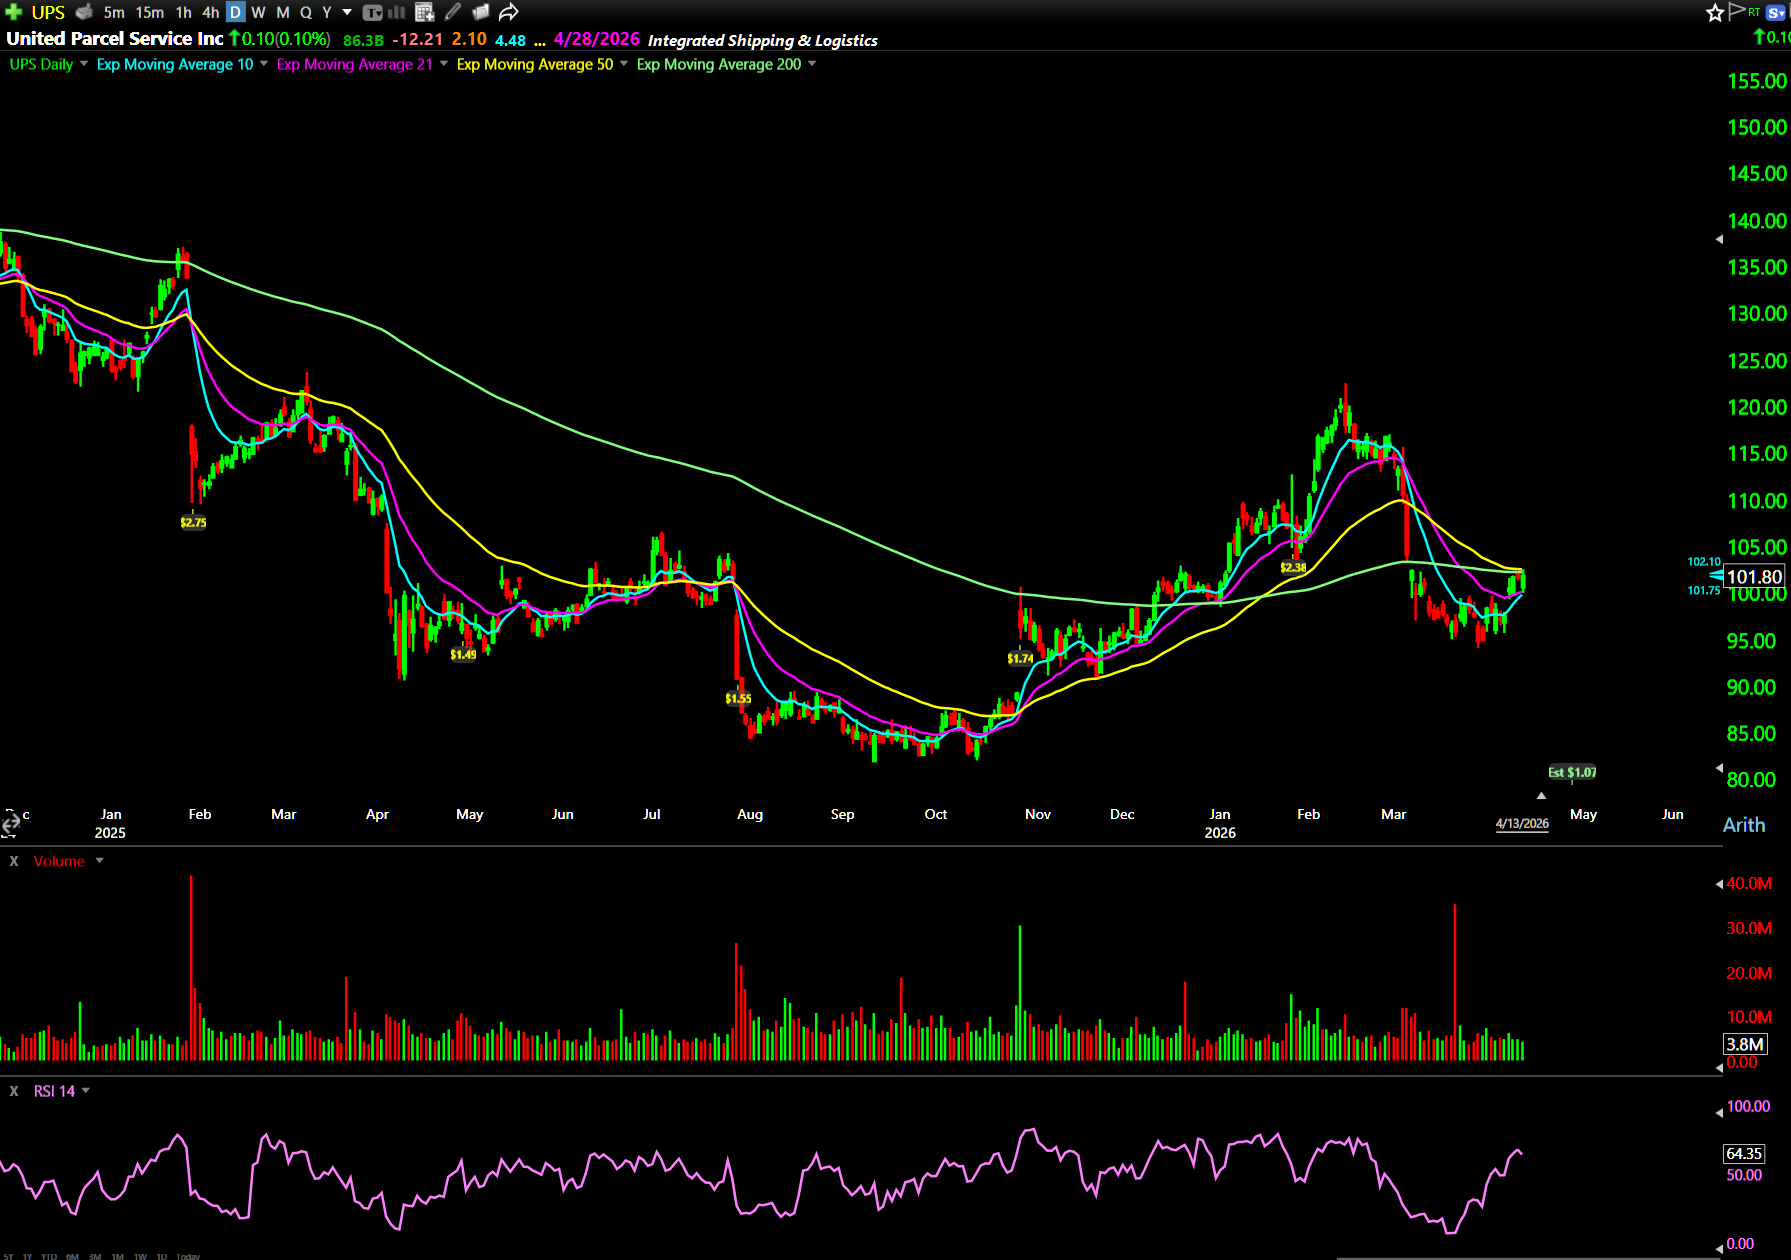Click the 4/28/2026 earnings date
1791x1260 pixels.
(596, 39)
